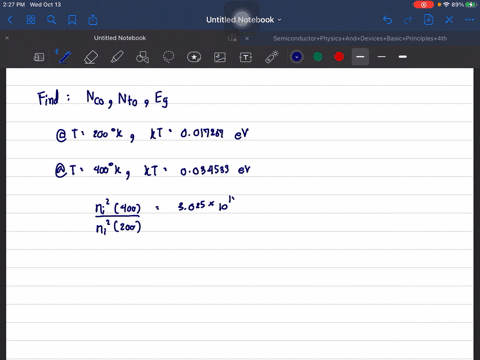Select the Lasso tool
Viewport: 480px width, 360px height.
(168, 57)
